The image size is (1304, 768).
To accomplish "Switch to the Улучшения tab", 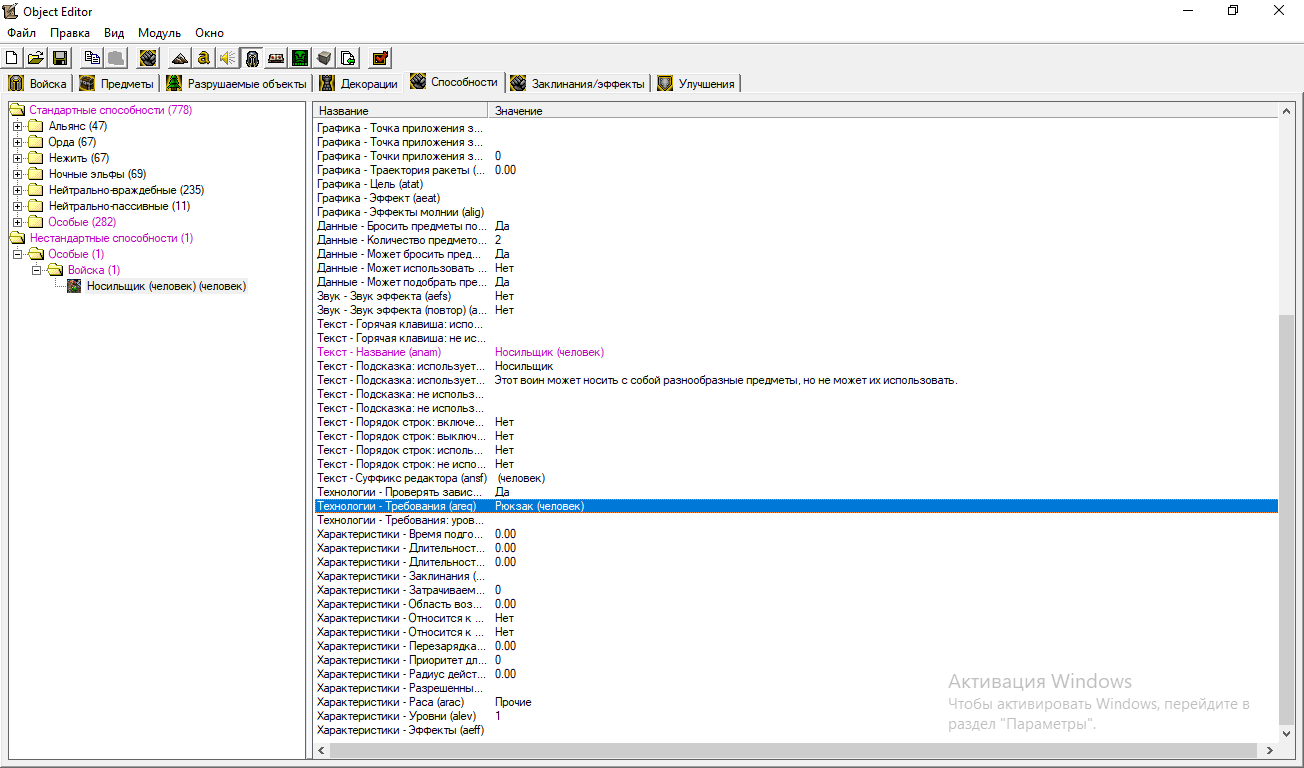I will [x=697, y=84].
